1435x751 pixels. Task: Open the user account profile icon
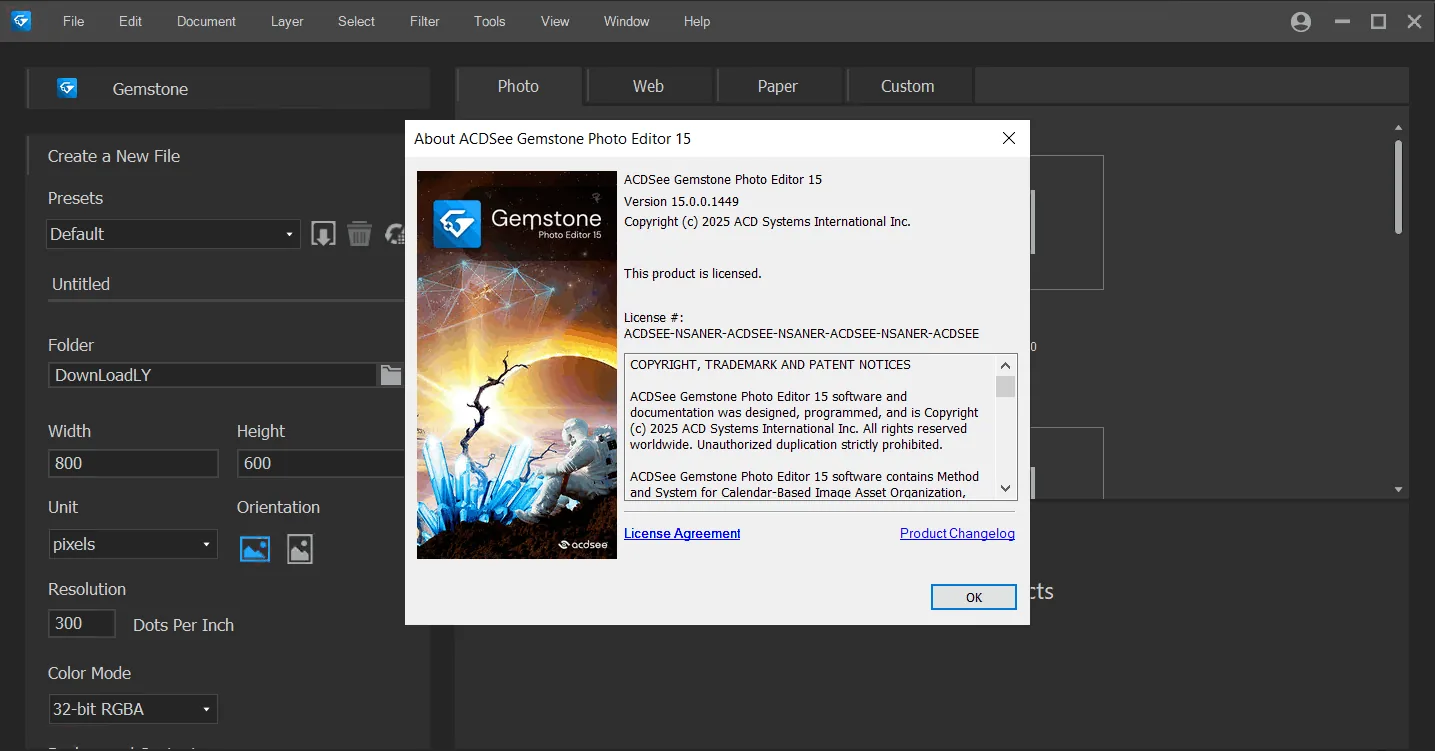pyautogui.click(x=1301, y=21)
